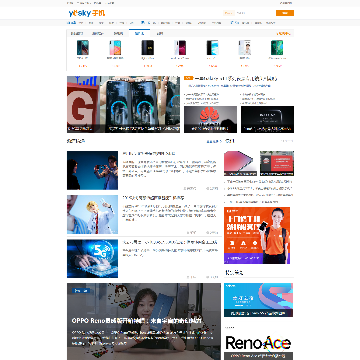Open the pale orange search category selector
Viewport: 360px width, 360px height.
(x=229, y=13)
